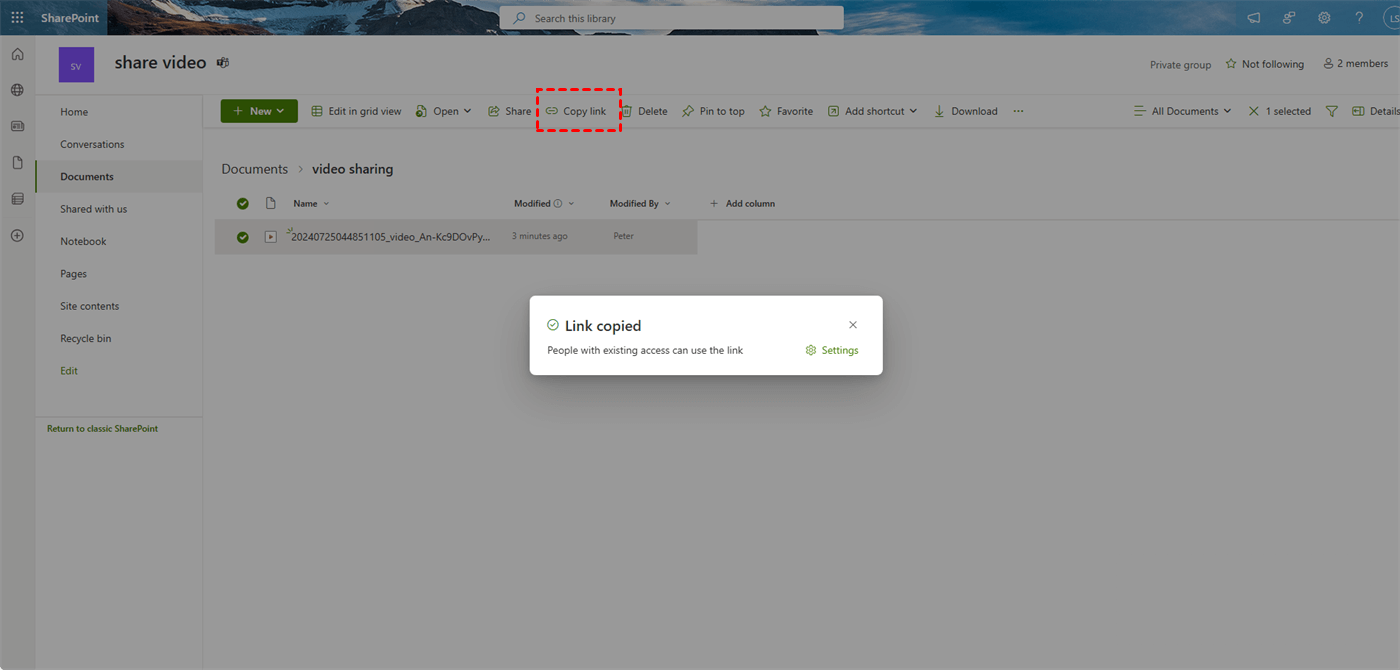Click the SharePoint home icon in left rail

[x=17, y=54]
